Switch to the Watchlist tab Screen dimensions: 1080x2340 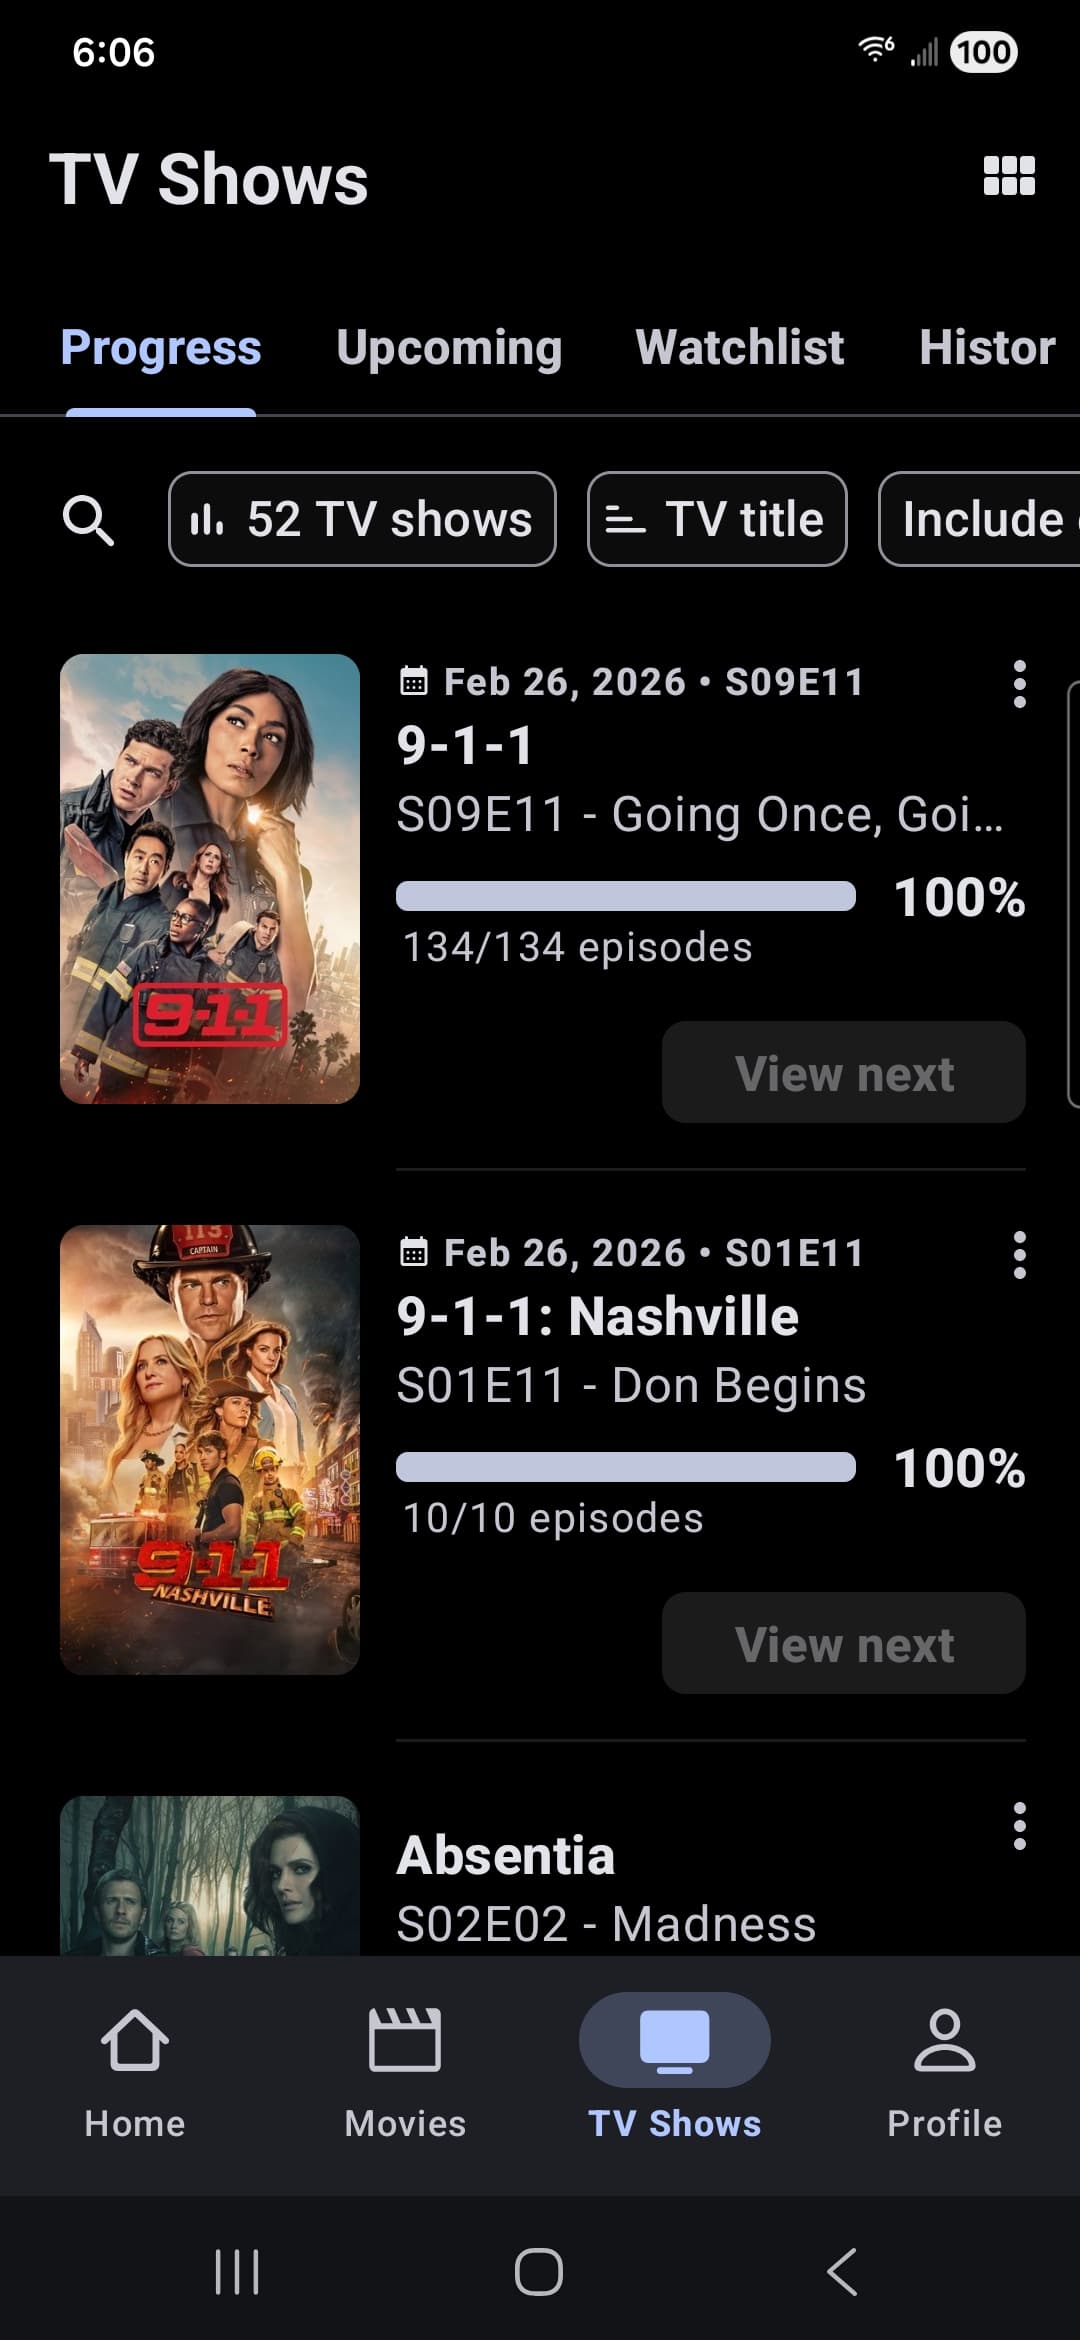coord(739,348)
